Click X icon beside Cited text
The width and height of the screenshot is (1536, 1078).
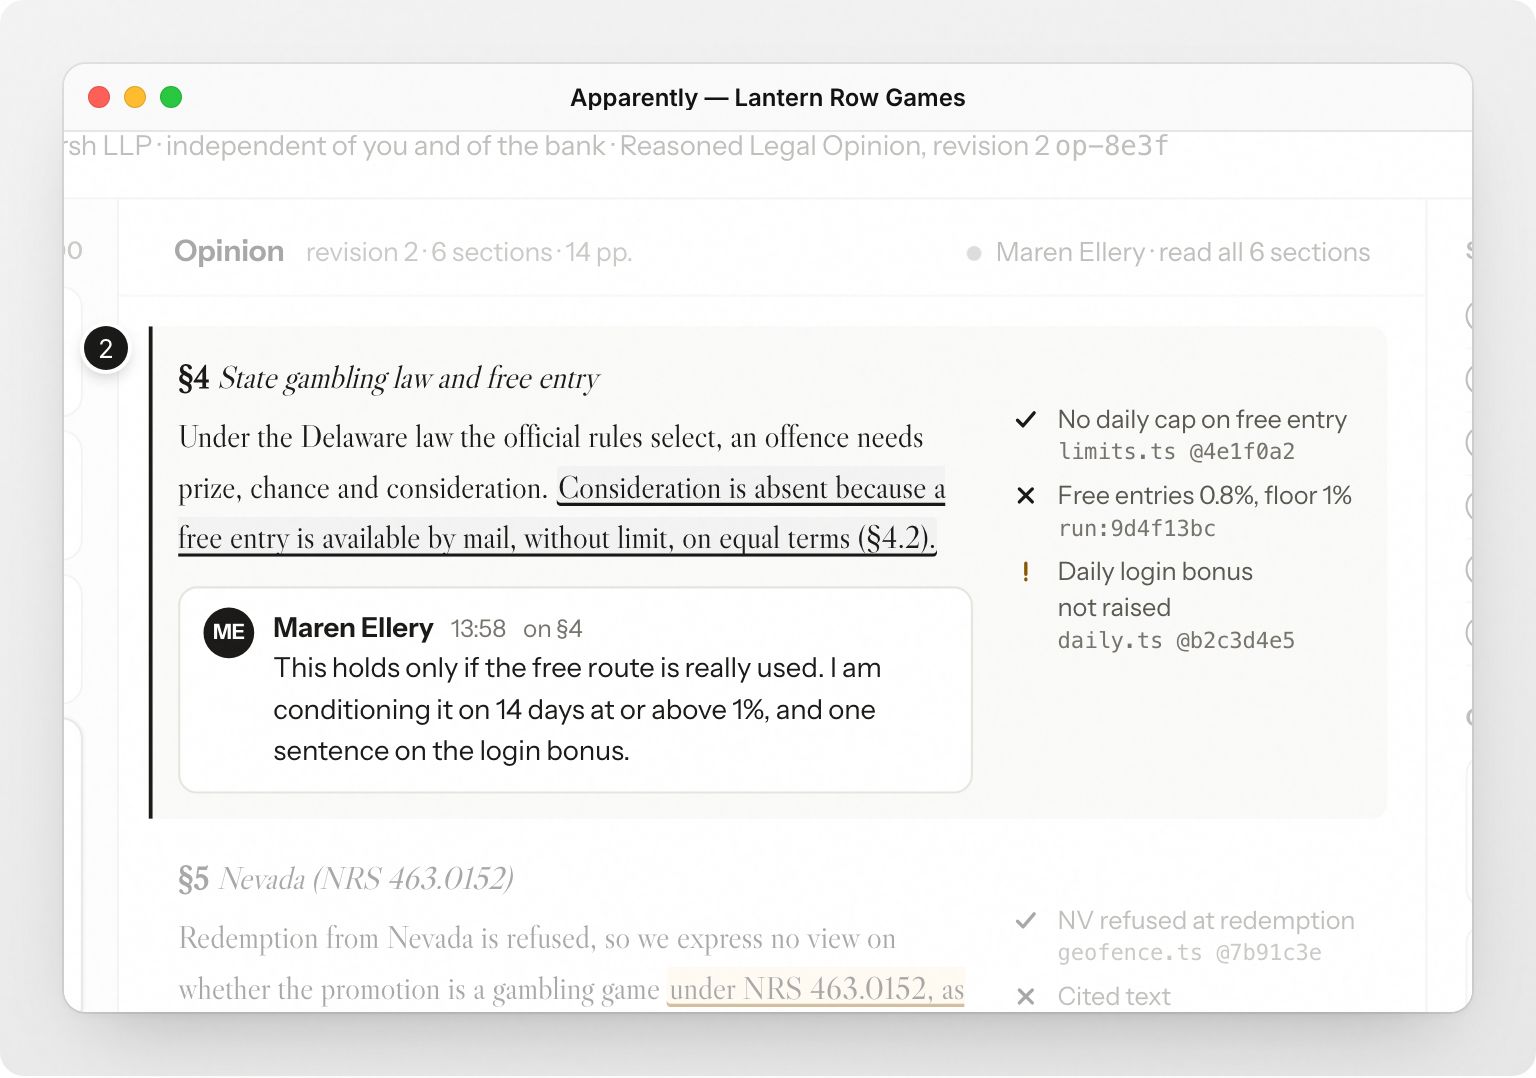[x=1025, y=997]
